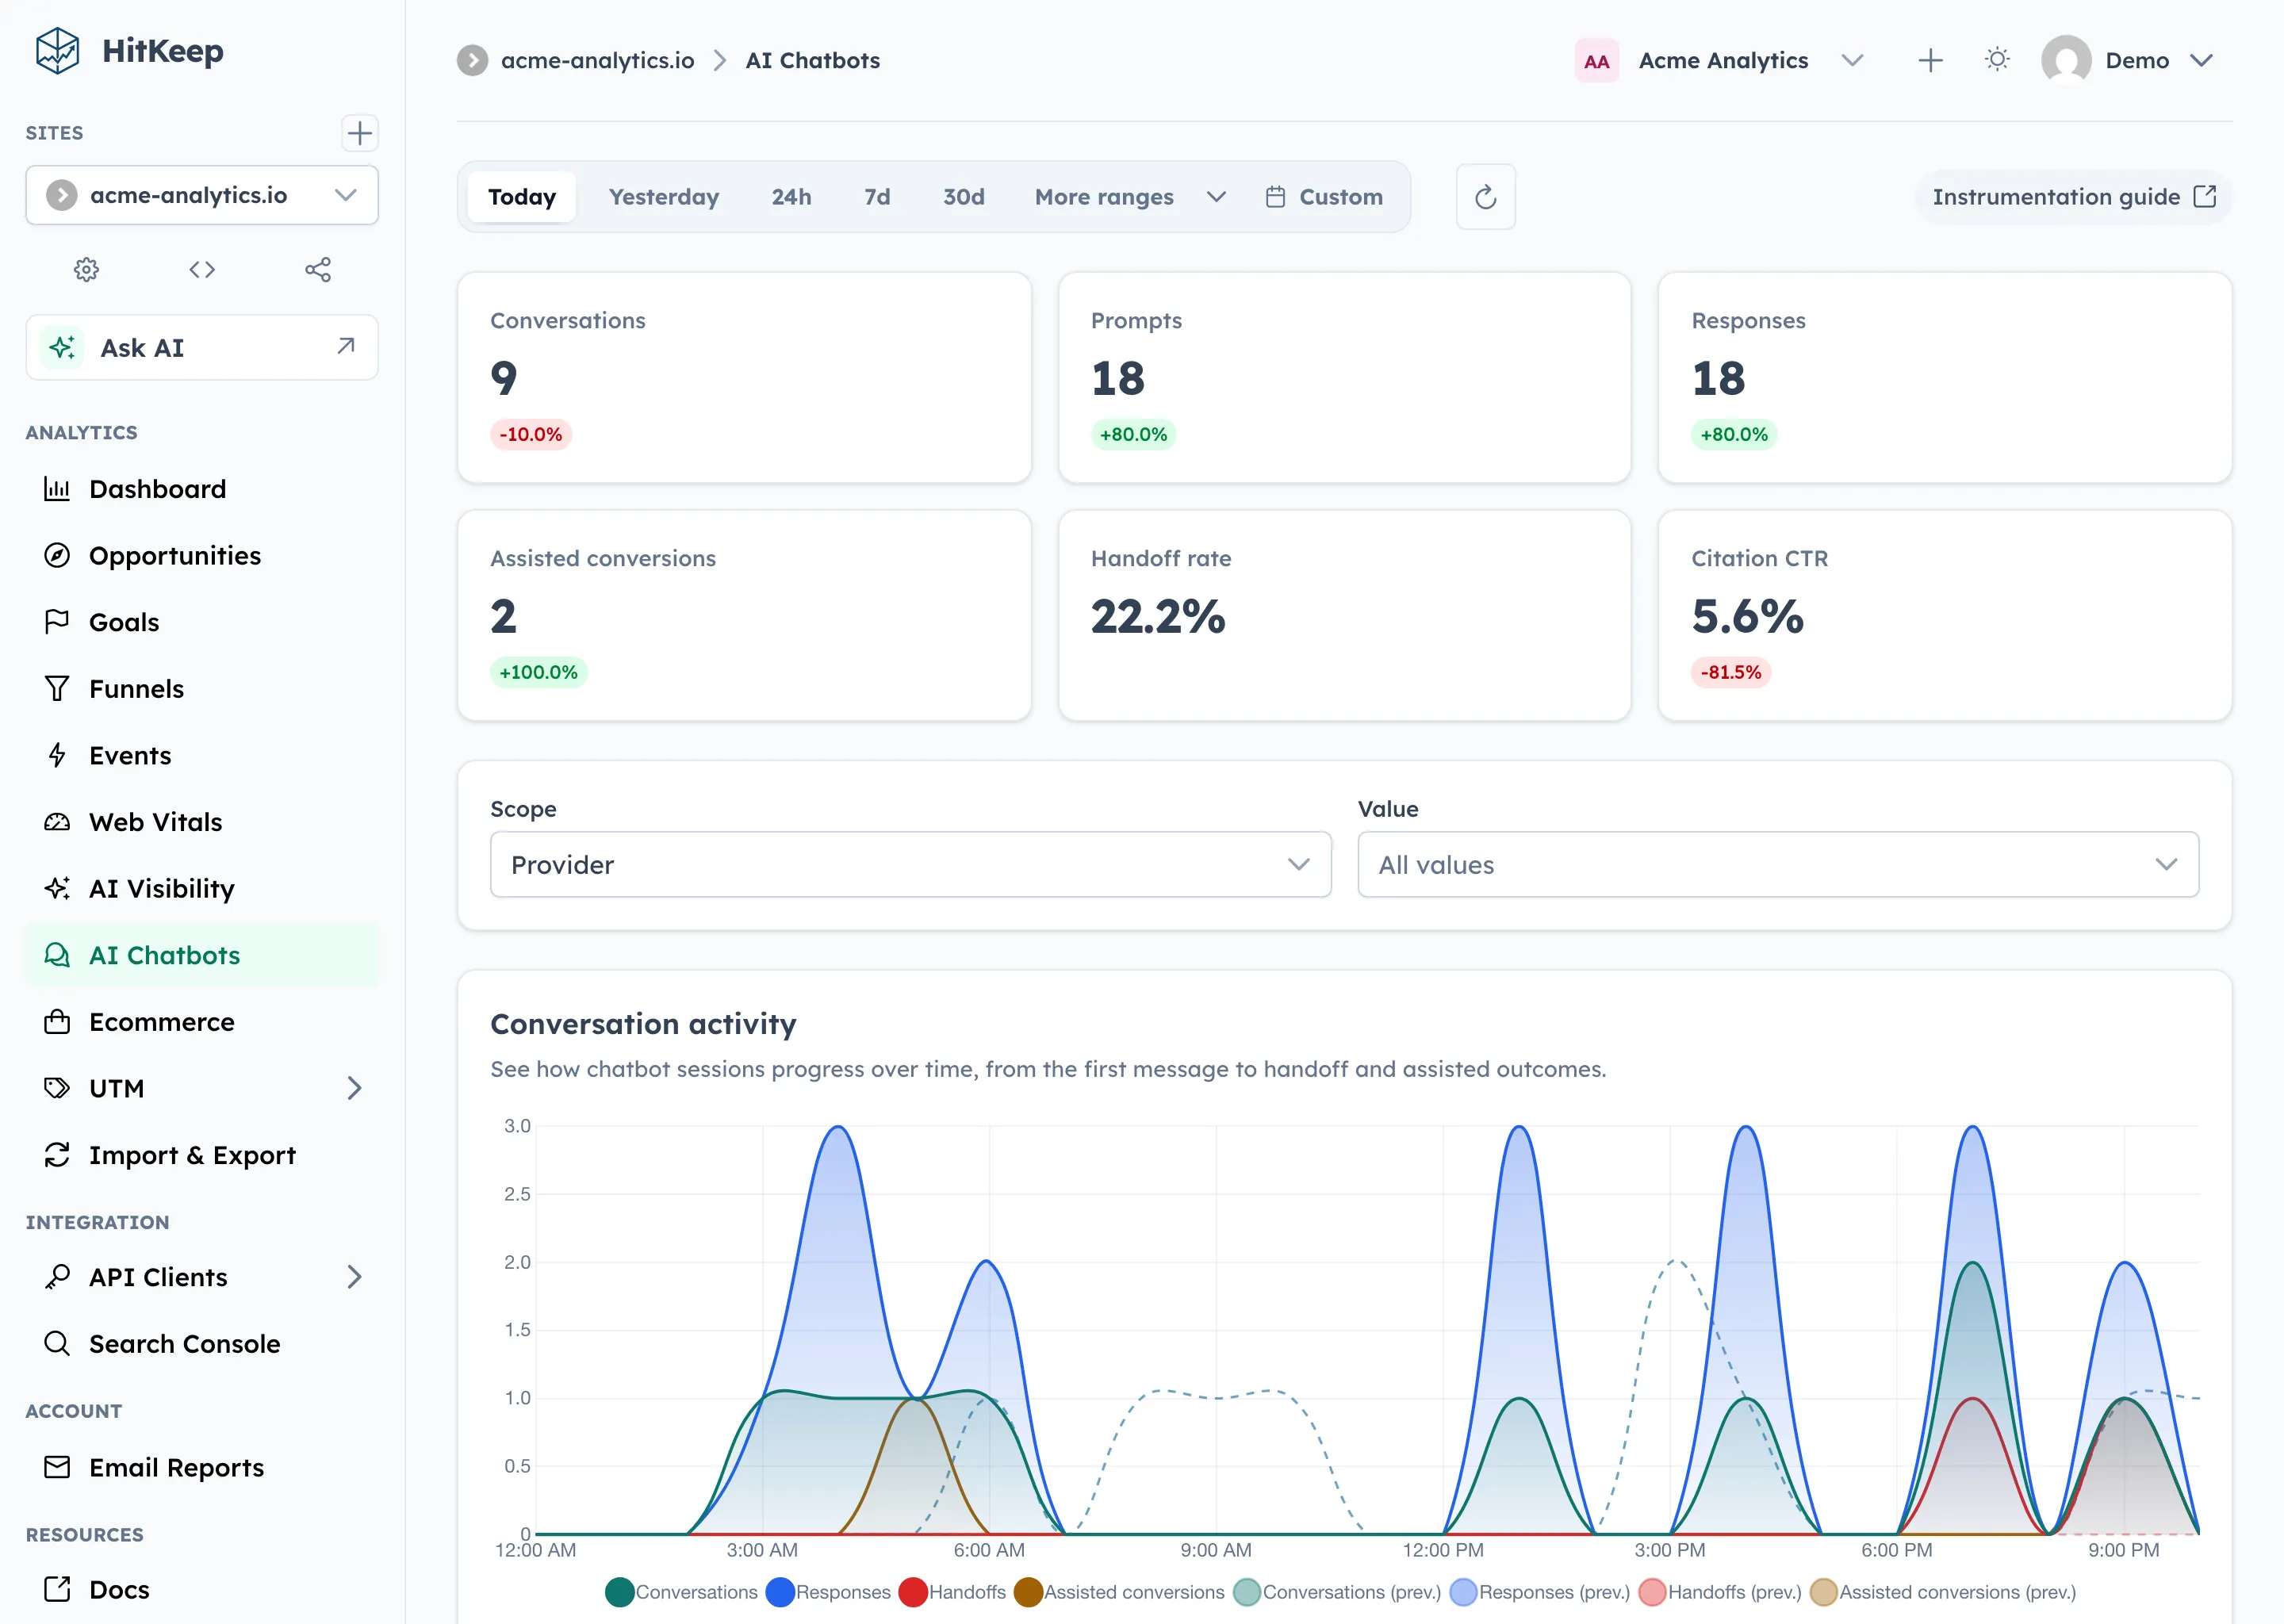Open the acme-analytics.io site selector

coord(202,195)
